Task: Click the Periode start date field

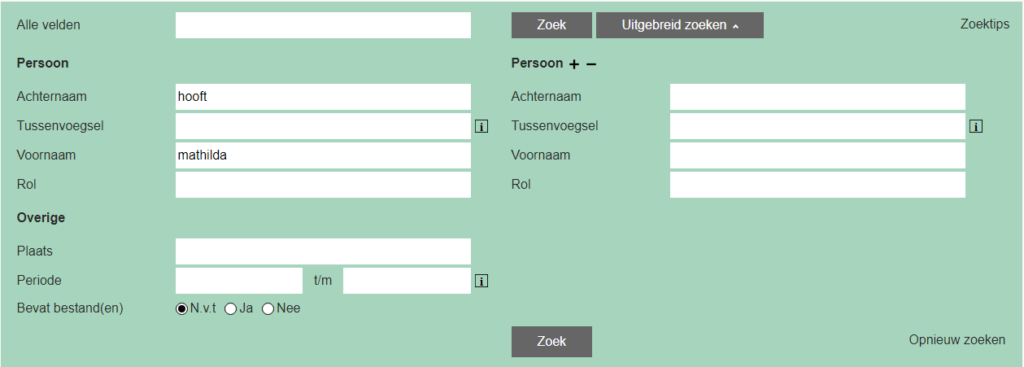Action: coord(239,281)
